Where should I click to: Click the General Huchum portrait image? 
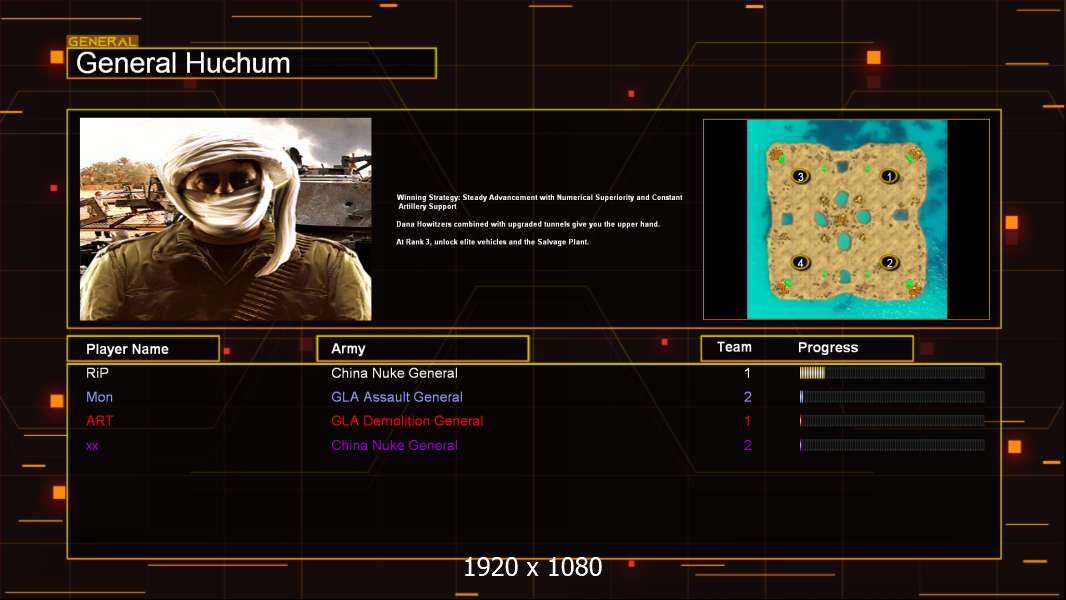[226, 219]
